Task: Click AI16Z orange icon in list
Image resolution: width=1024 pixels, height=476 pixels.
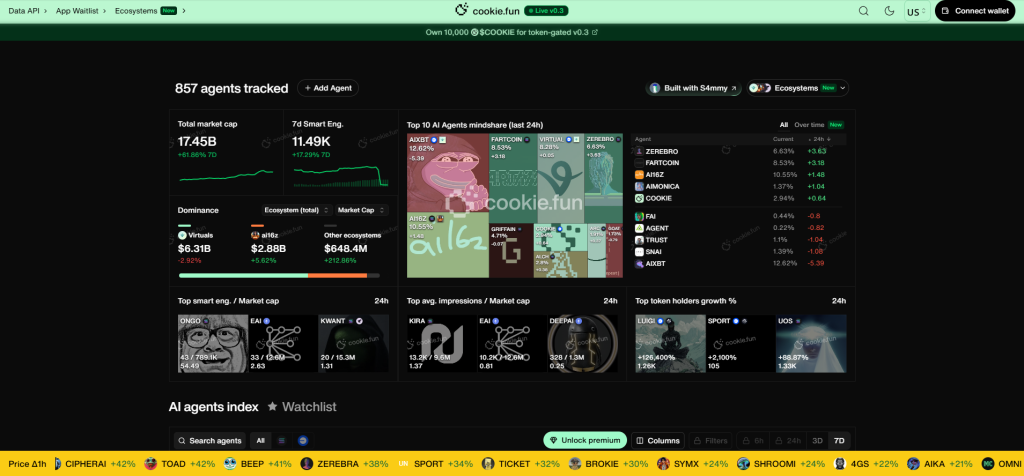Action: (639, 175)
